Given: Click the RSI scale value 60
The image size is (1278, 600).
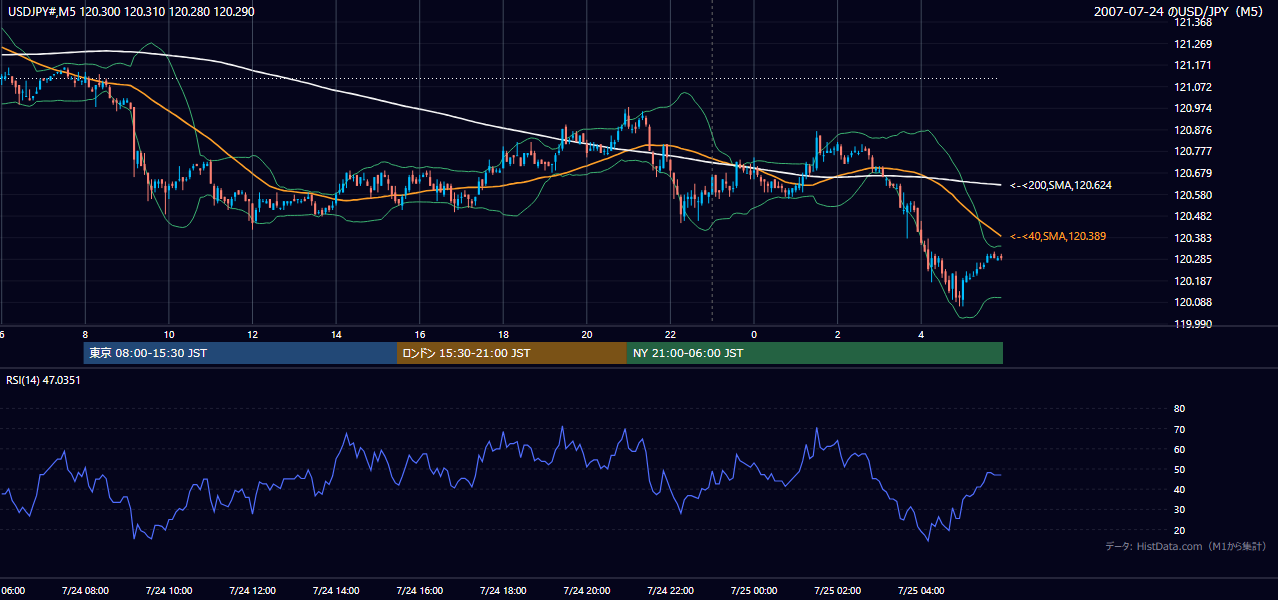Looking at the screenshot, I should click(1179, 449).
